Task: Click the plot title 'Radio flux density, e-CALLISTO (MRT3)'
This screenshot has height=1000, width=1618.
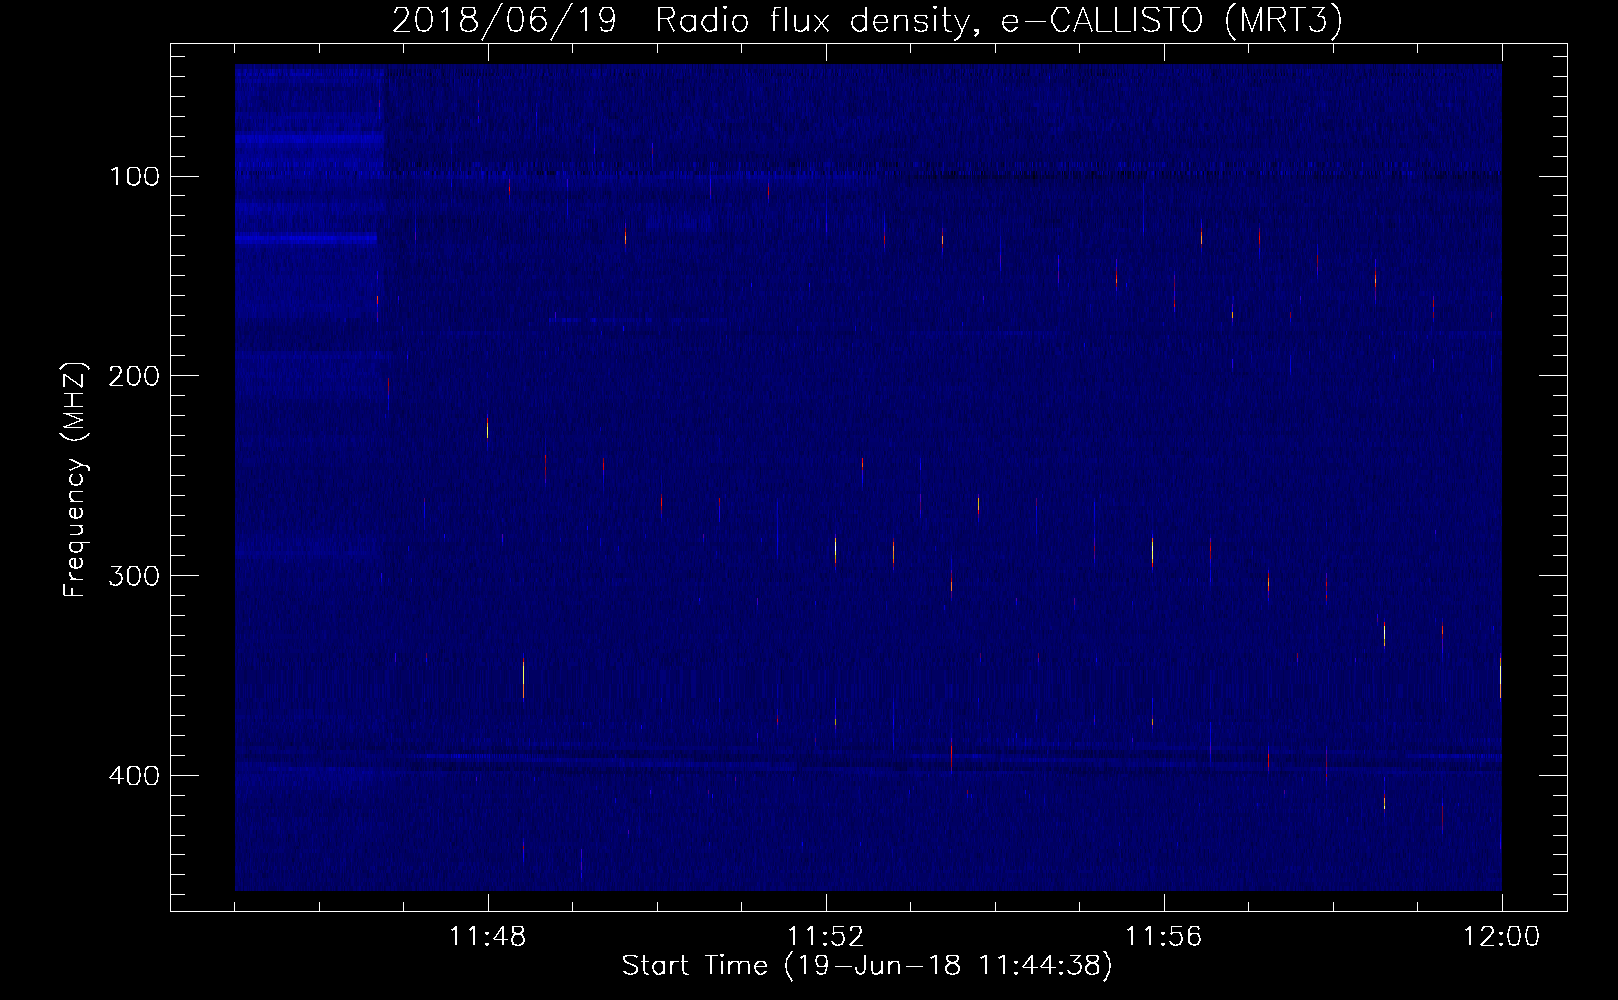Action: [998, 20]
